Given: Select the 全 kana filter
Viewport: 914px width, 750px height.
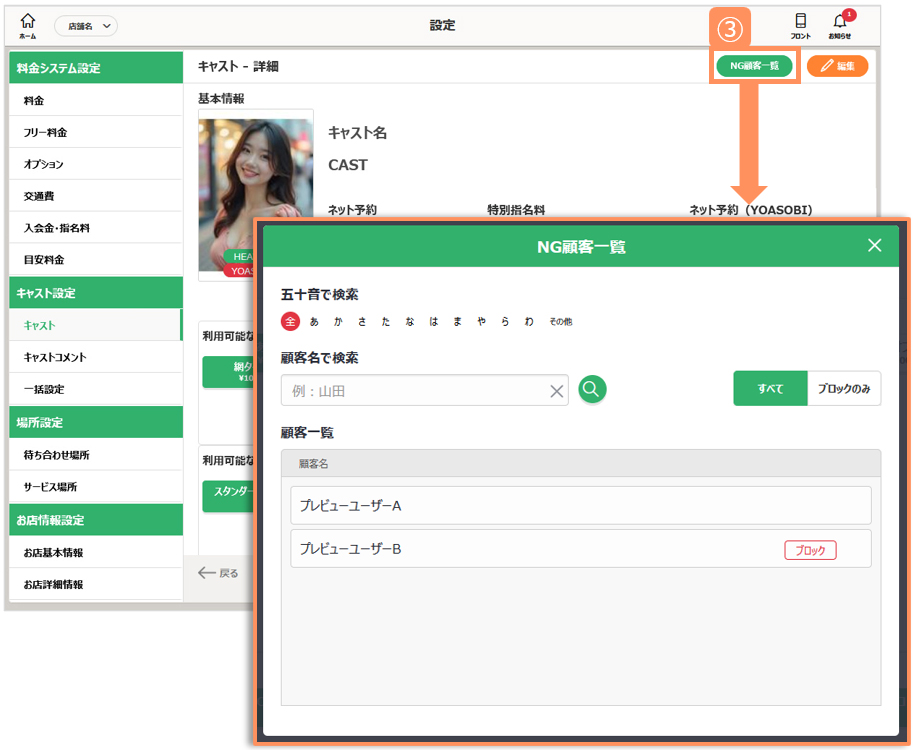Looking at the screenshot, I should tap(290, 321).
